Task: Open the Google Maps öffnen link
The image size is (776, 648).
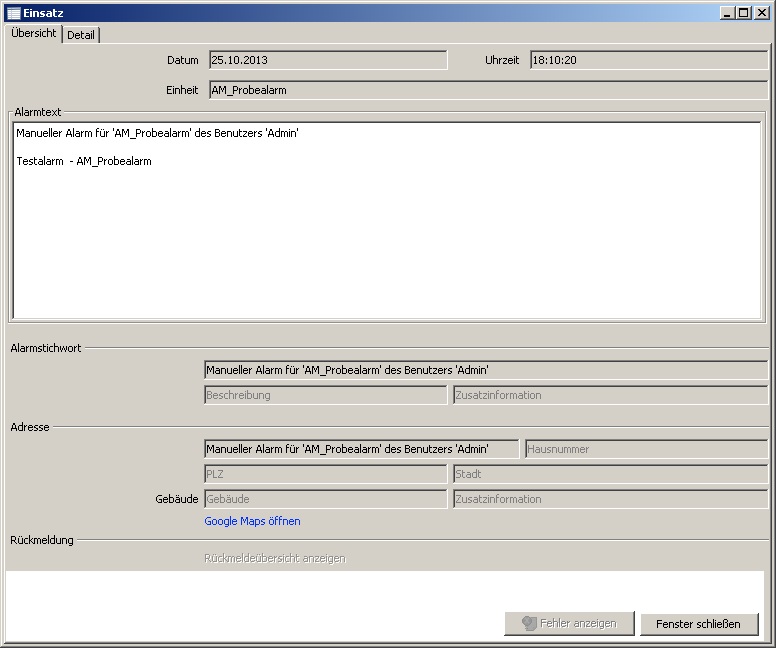Action: point(252,521)
